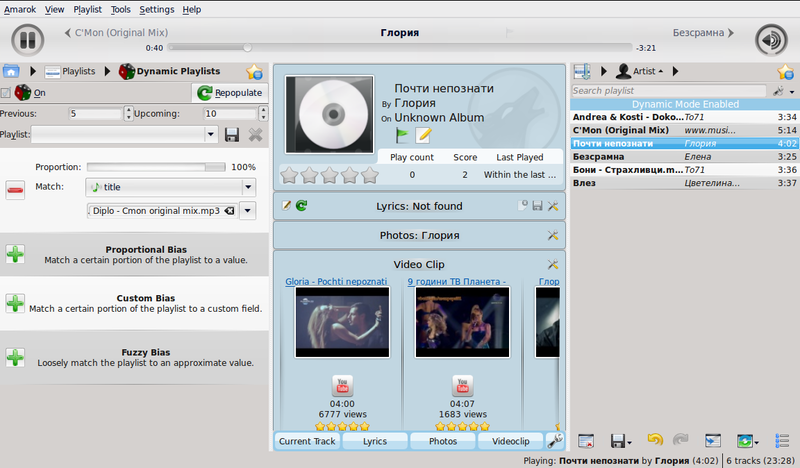Switch to Videoclip applet tab
Screen dimensions: 800x468
tap(511, 441)
